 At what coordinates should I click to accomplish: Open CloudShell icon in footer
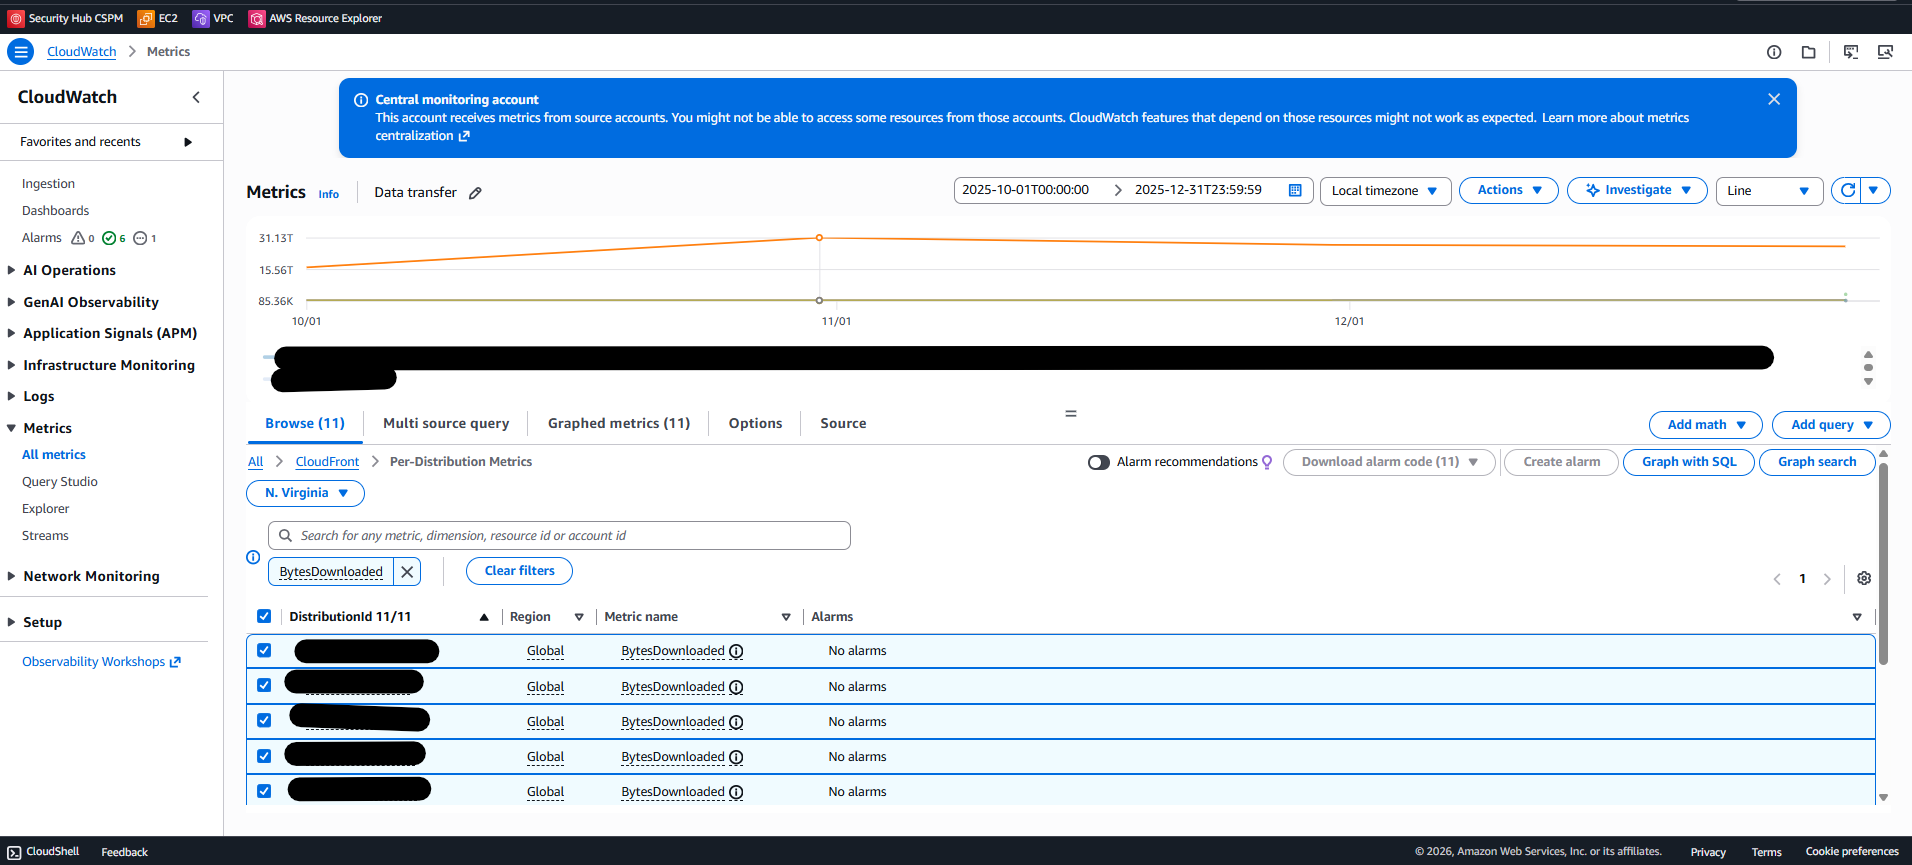pyautogui.click(x=14, y=852)
